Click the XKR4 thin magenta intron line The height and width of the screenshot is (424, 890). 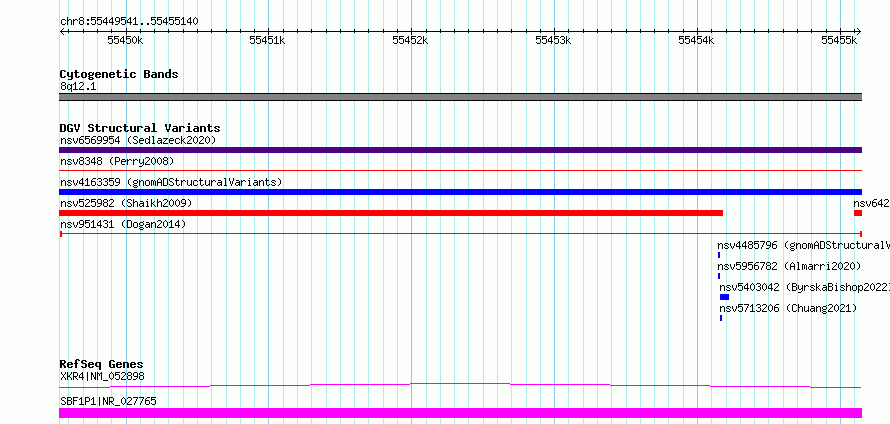(460, 385)
